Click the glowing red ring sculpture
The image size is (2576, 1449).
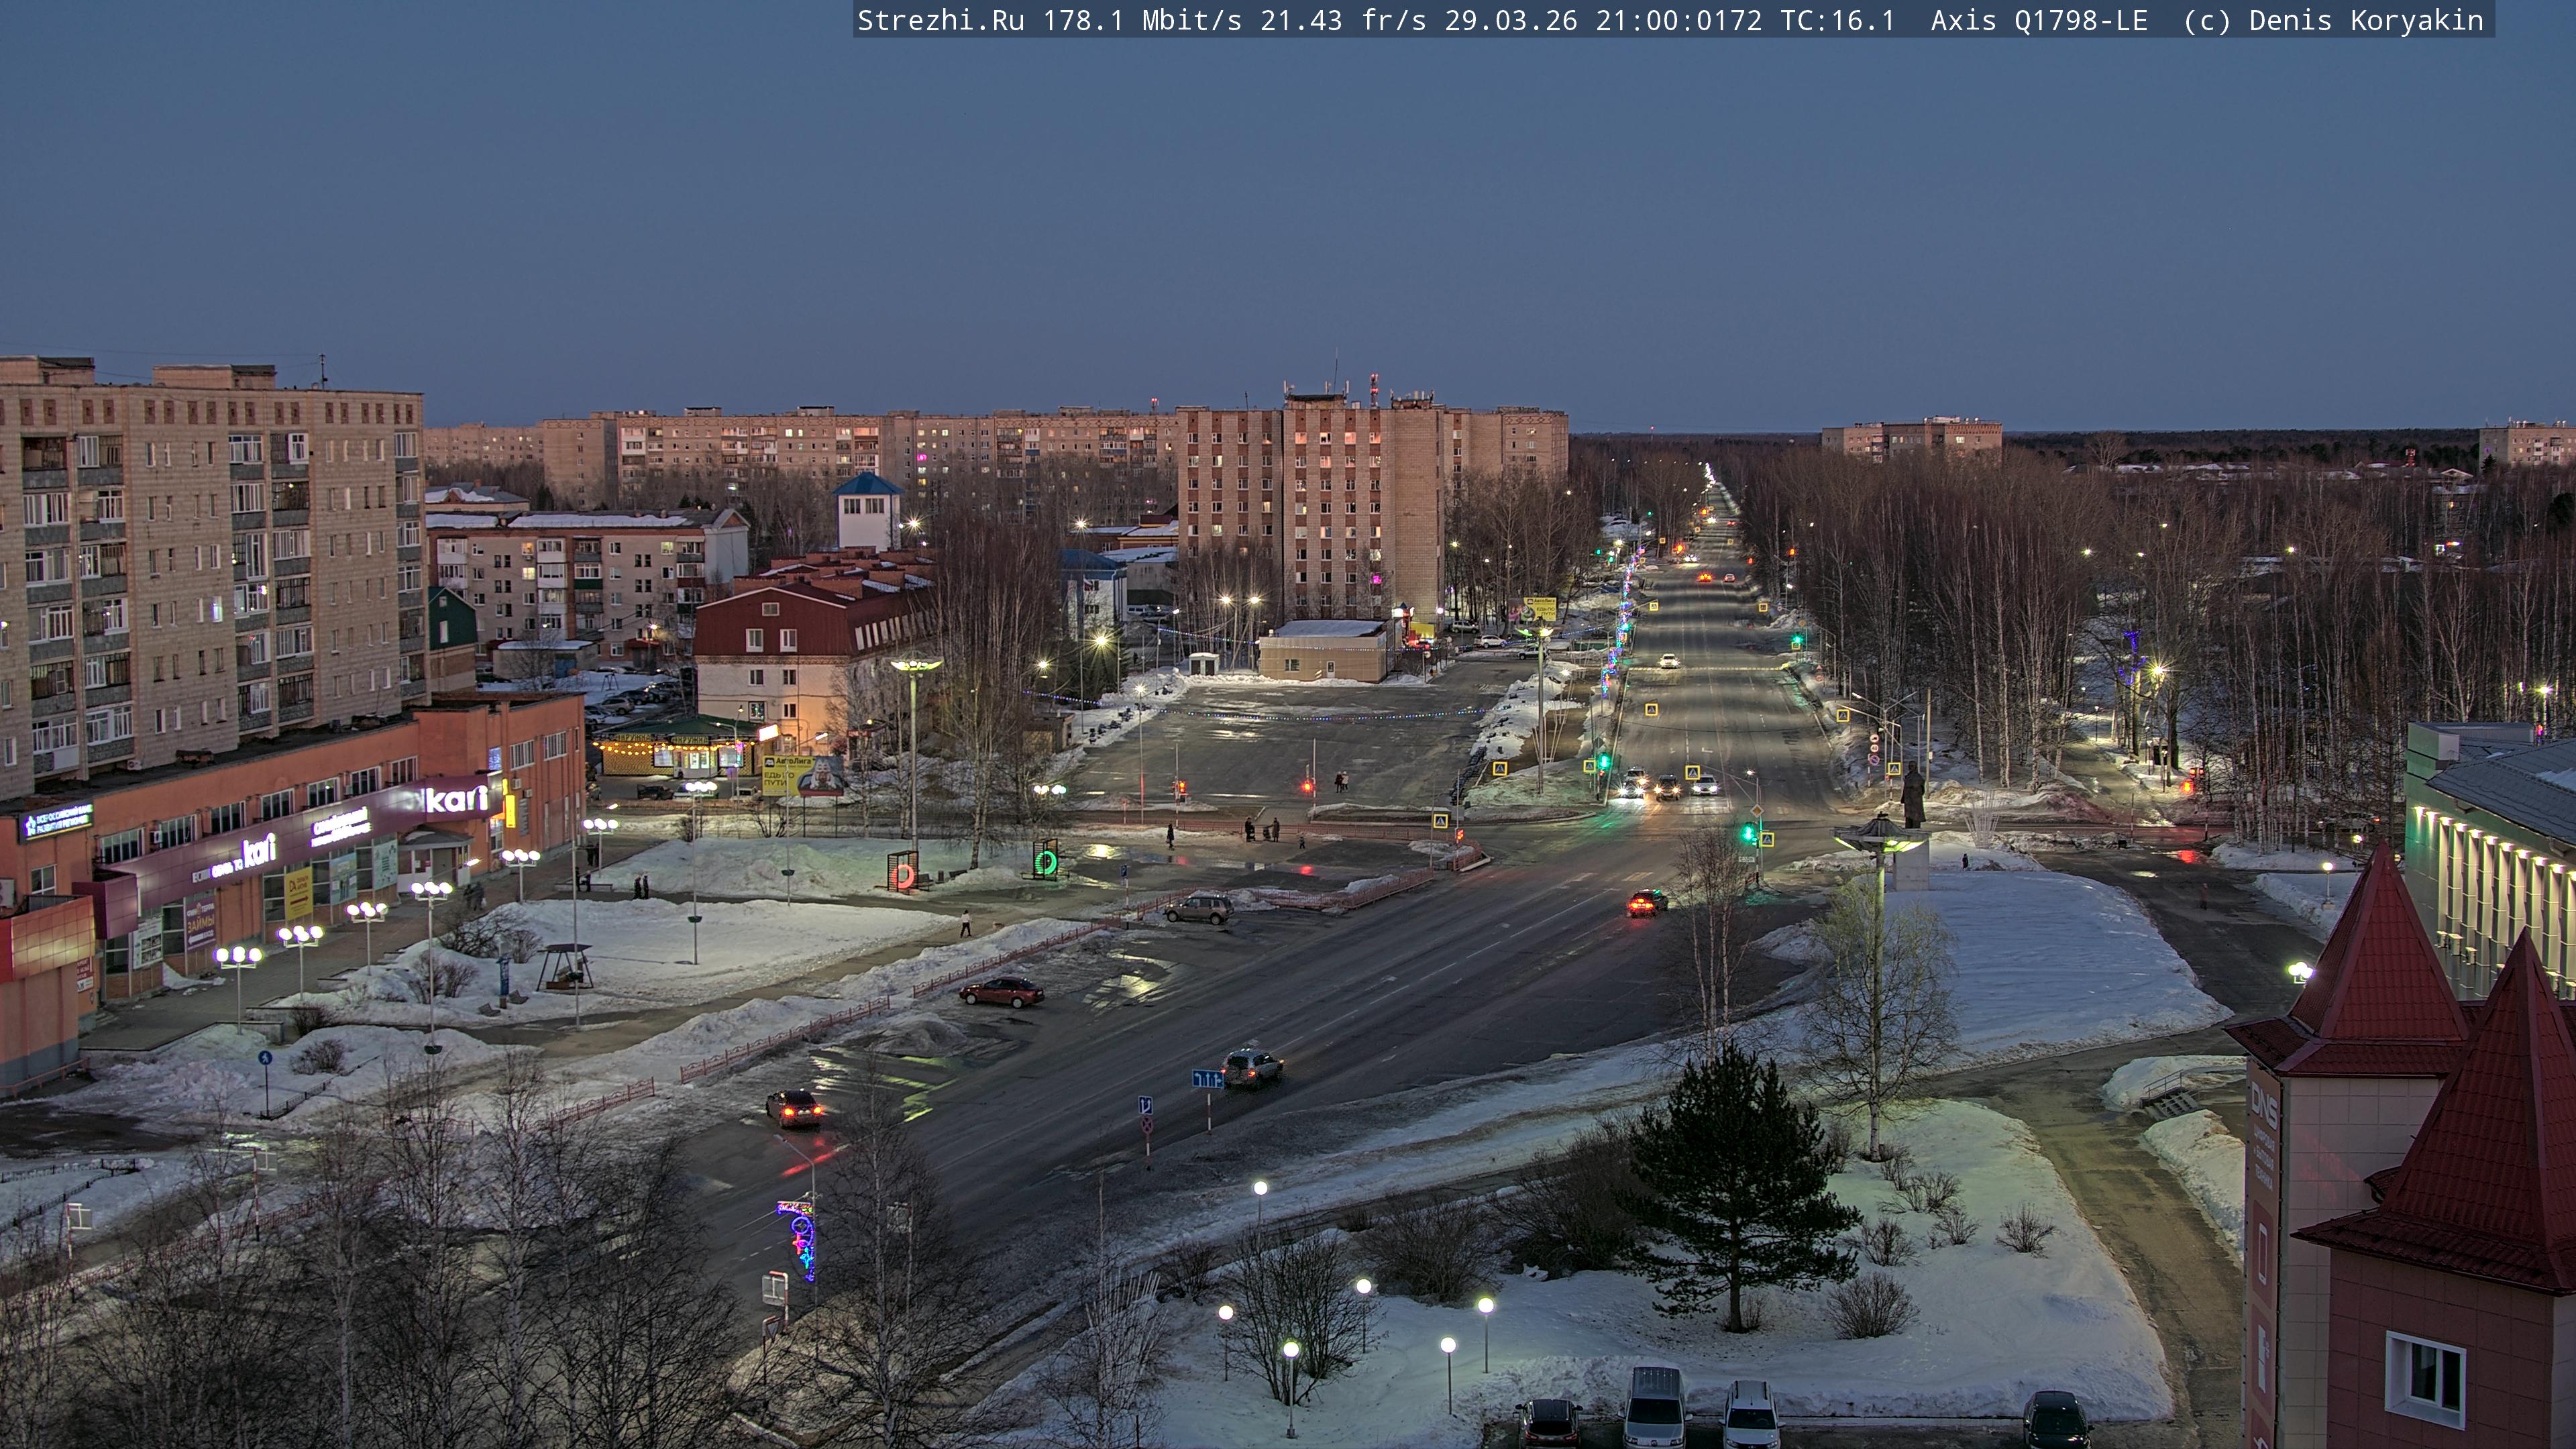(903, 876)
